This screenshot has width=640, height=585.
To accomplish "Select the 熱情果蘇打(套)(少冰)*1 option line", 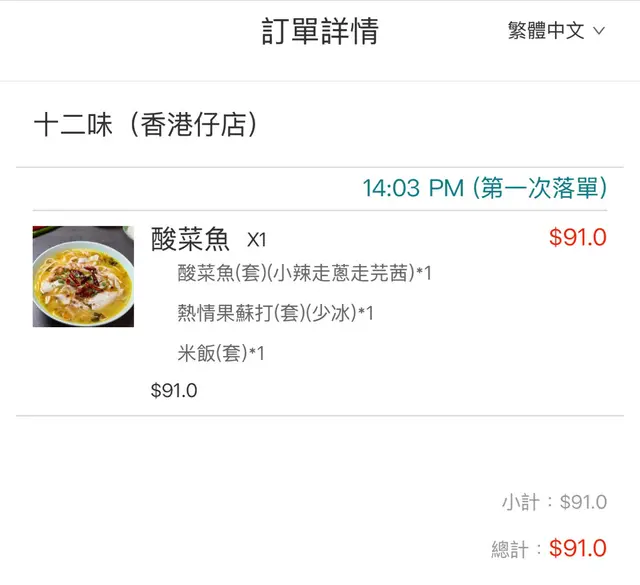I will [275, 313].
